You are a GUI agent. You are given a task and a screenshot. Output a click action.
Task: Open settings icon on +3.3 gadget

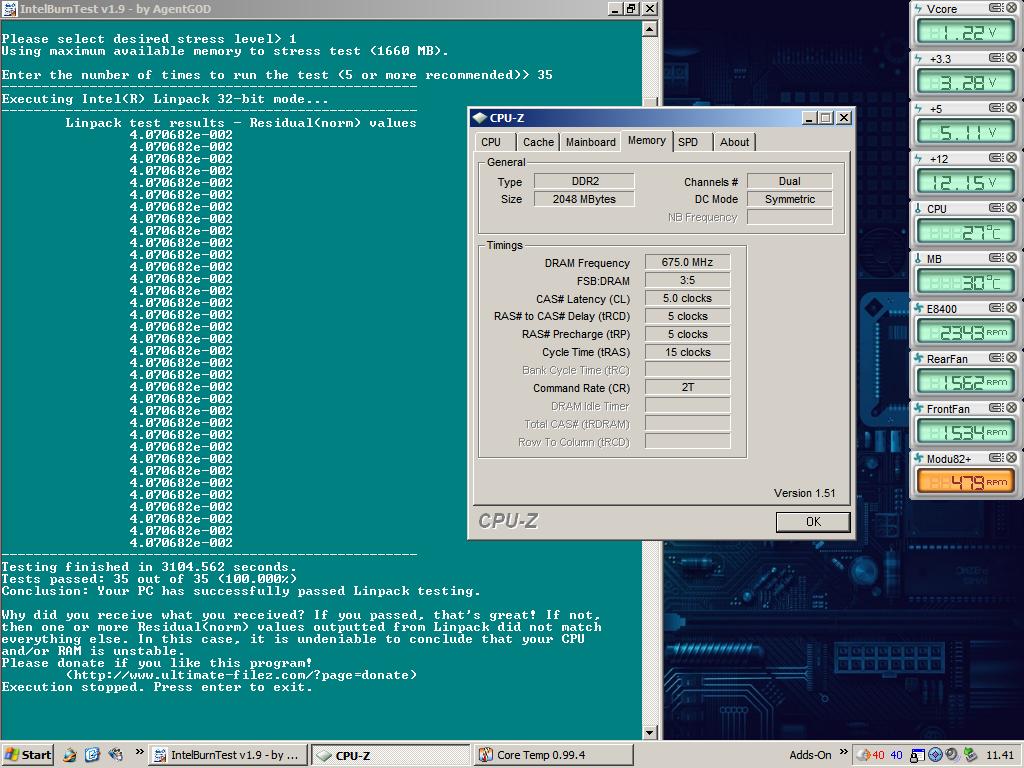(996, 58)
